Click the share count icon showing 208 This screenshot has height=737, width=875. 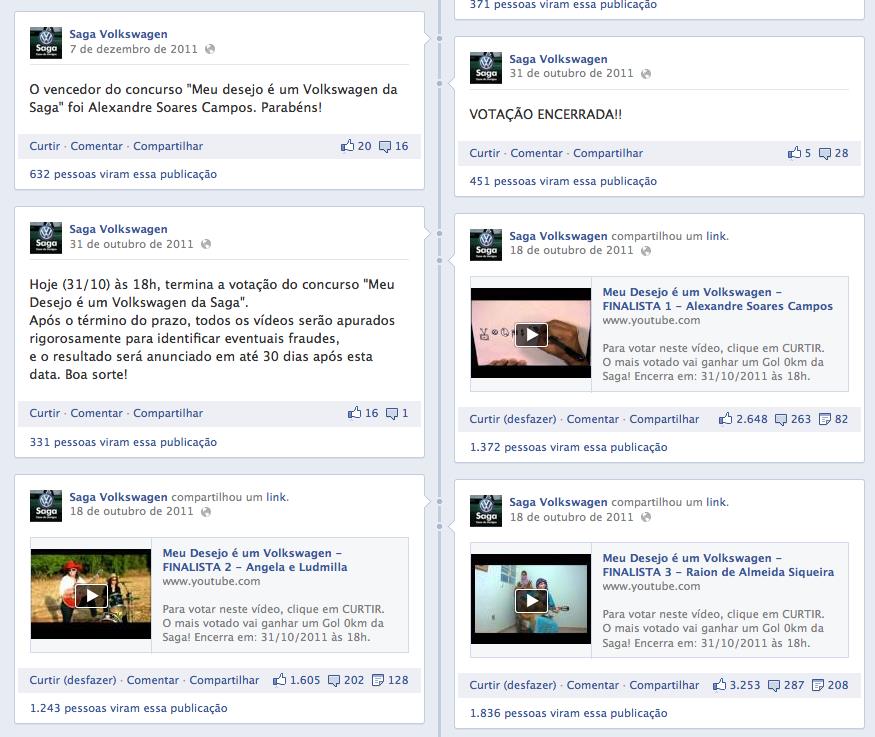[818, 685]
